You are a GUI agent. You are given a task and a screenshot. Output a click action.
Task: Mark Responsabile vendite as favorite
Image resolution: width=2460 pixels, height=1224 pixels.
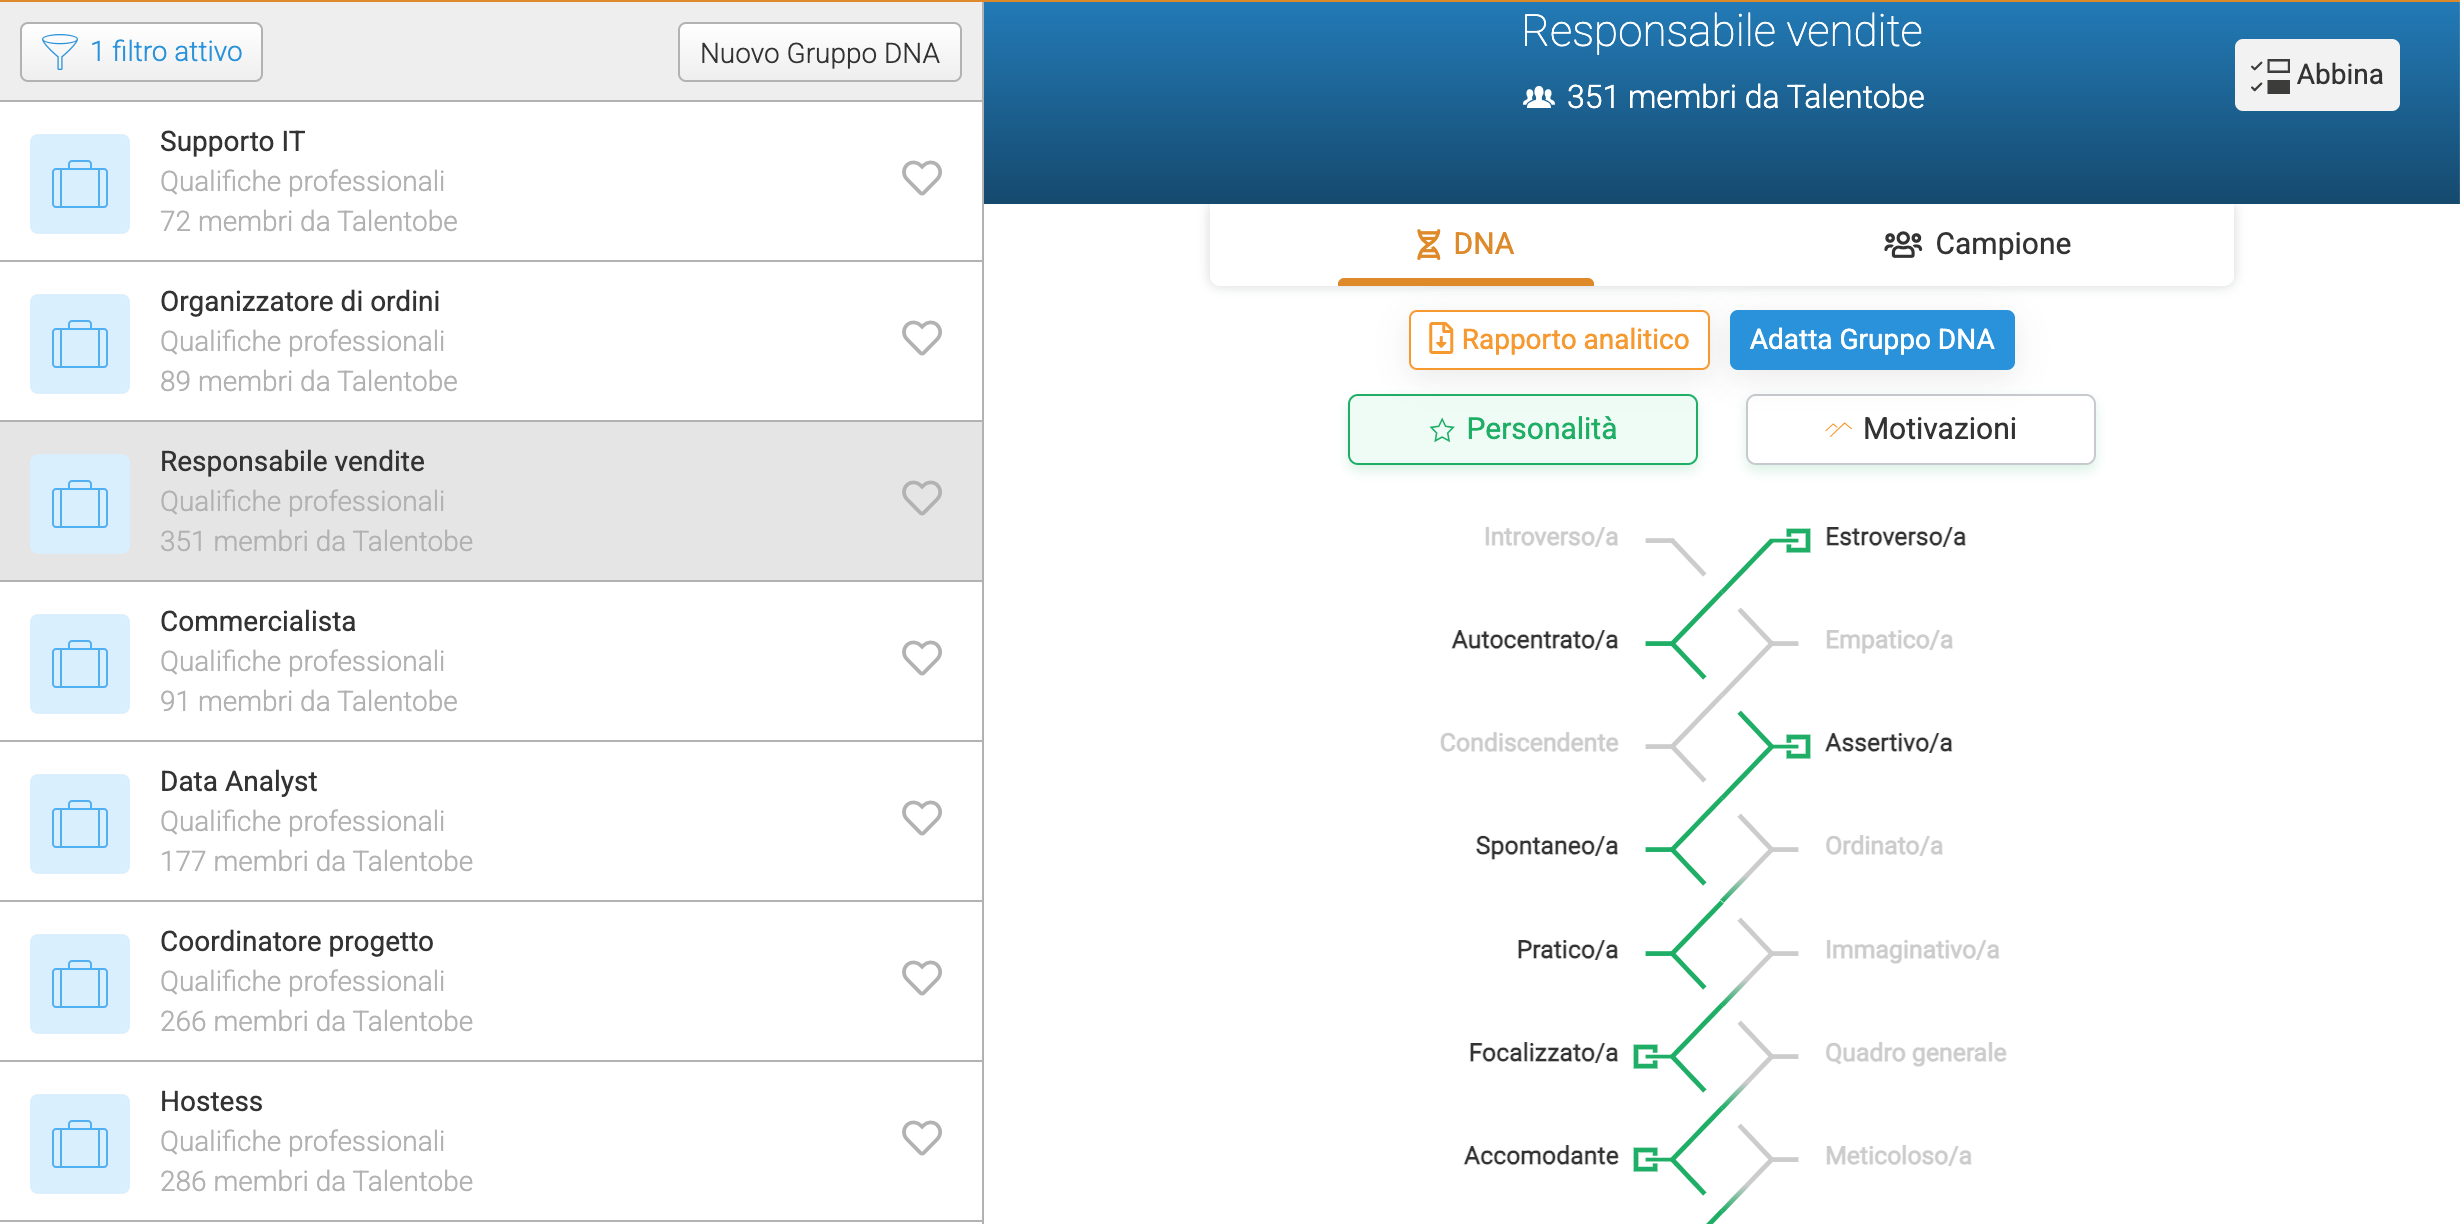pos(922,498)
